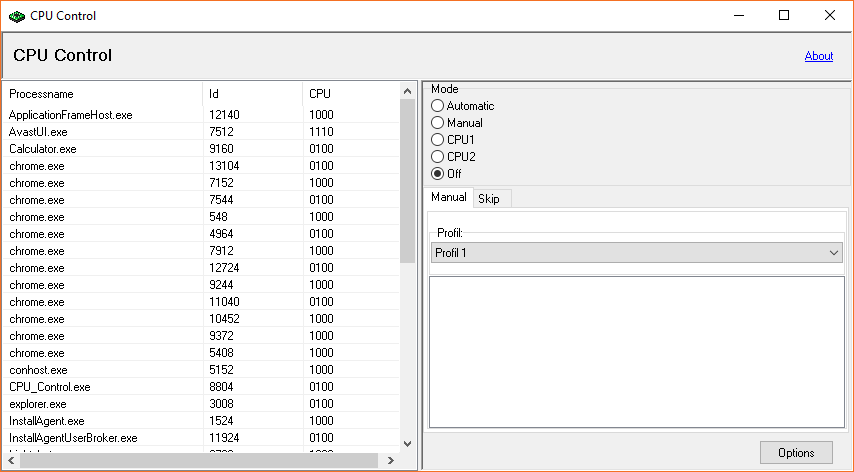Select the Off mode radio button
The height and width of the screenshot is (472, 854).
438,174
